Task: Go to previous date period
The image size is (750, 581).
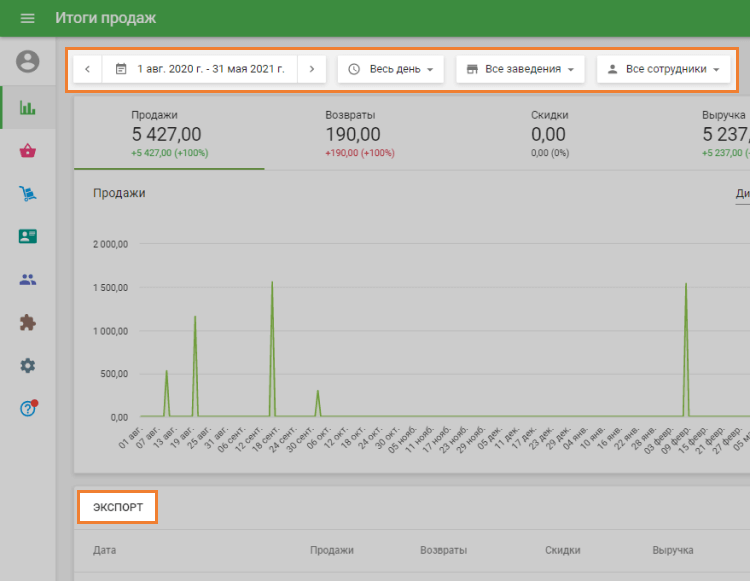Action: coord(87,69)
